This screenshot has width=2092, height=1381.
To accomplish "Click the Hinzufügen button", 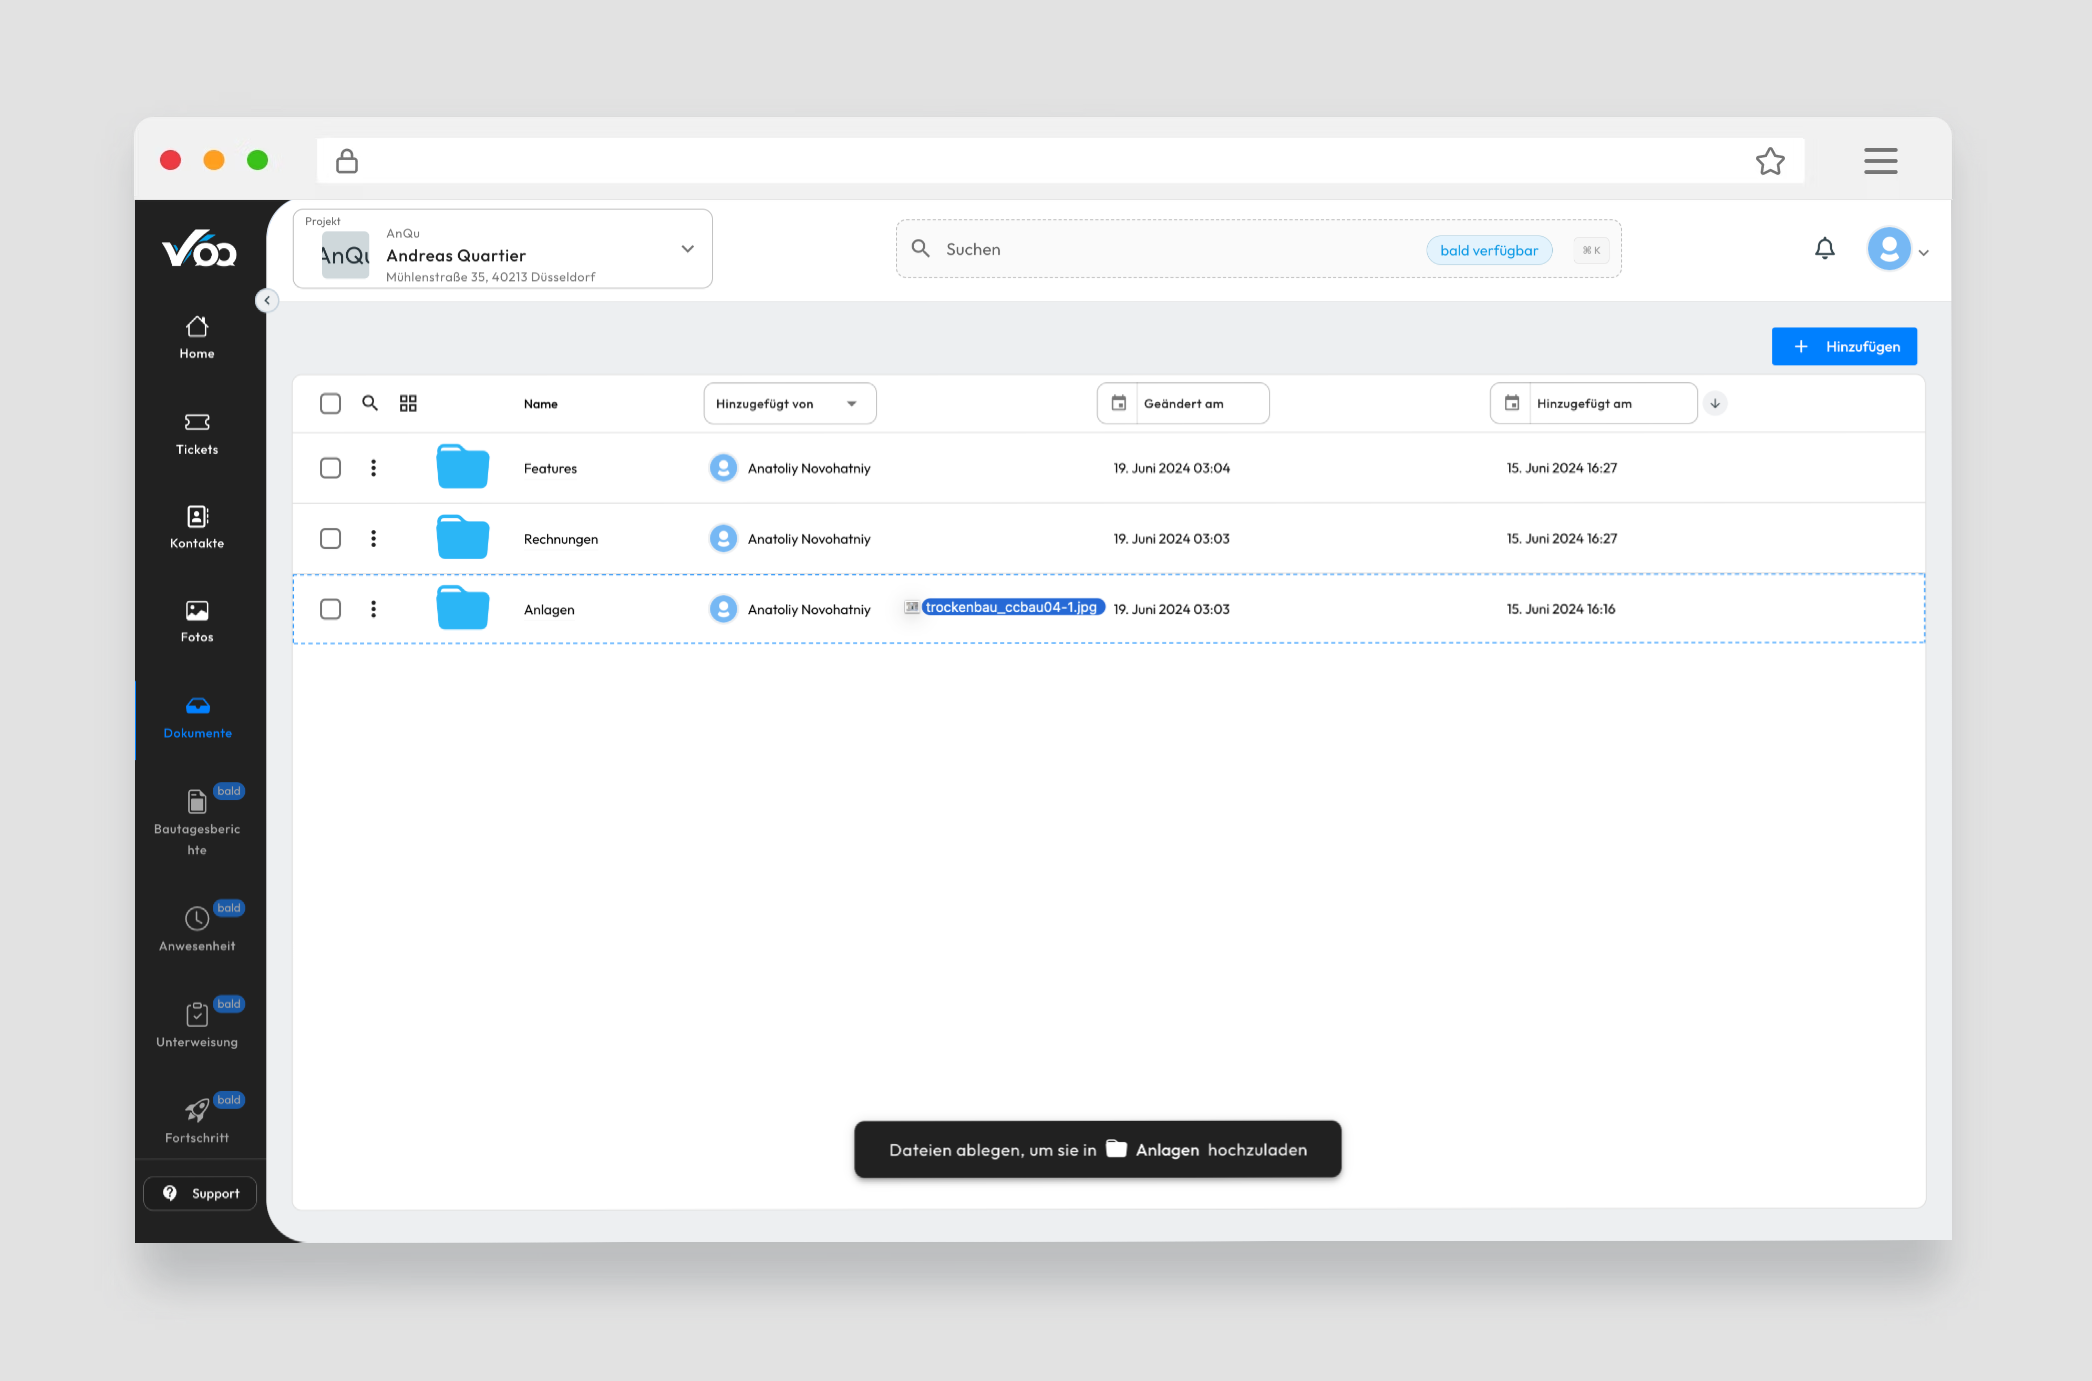I will pos(1843,346).
